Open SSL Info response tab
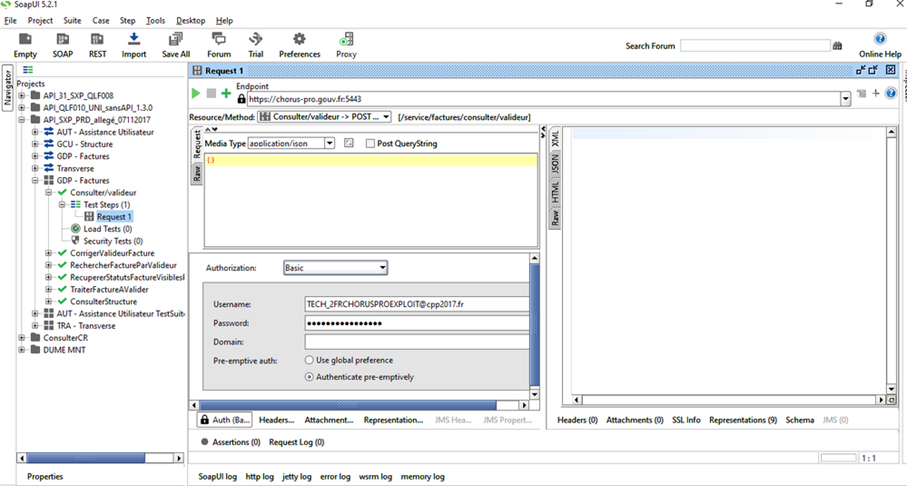Image resolution: width=907 pixels, height=486 pixels. [x=686, y=420]
